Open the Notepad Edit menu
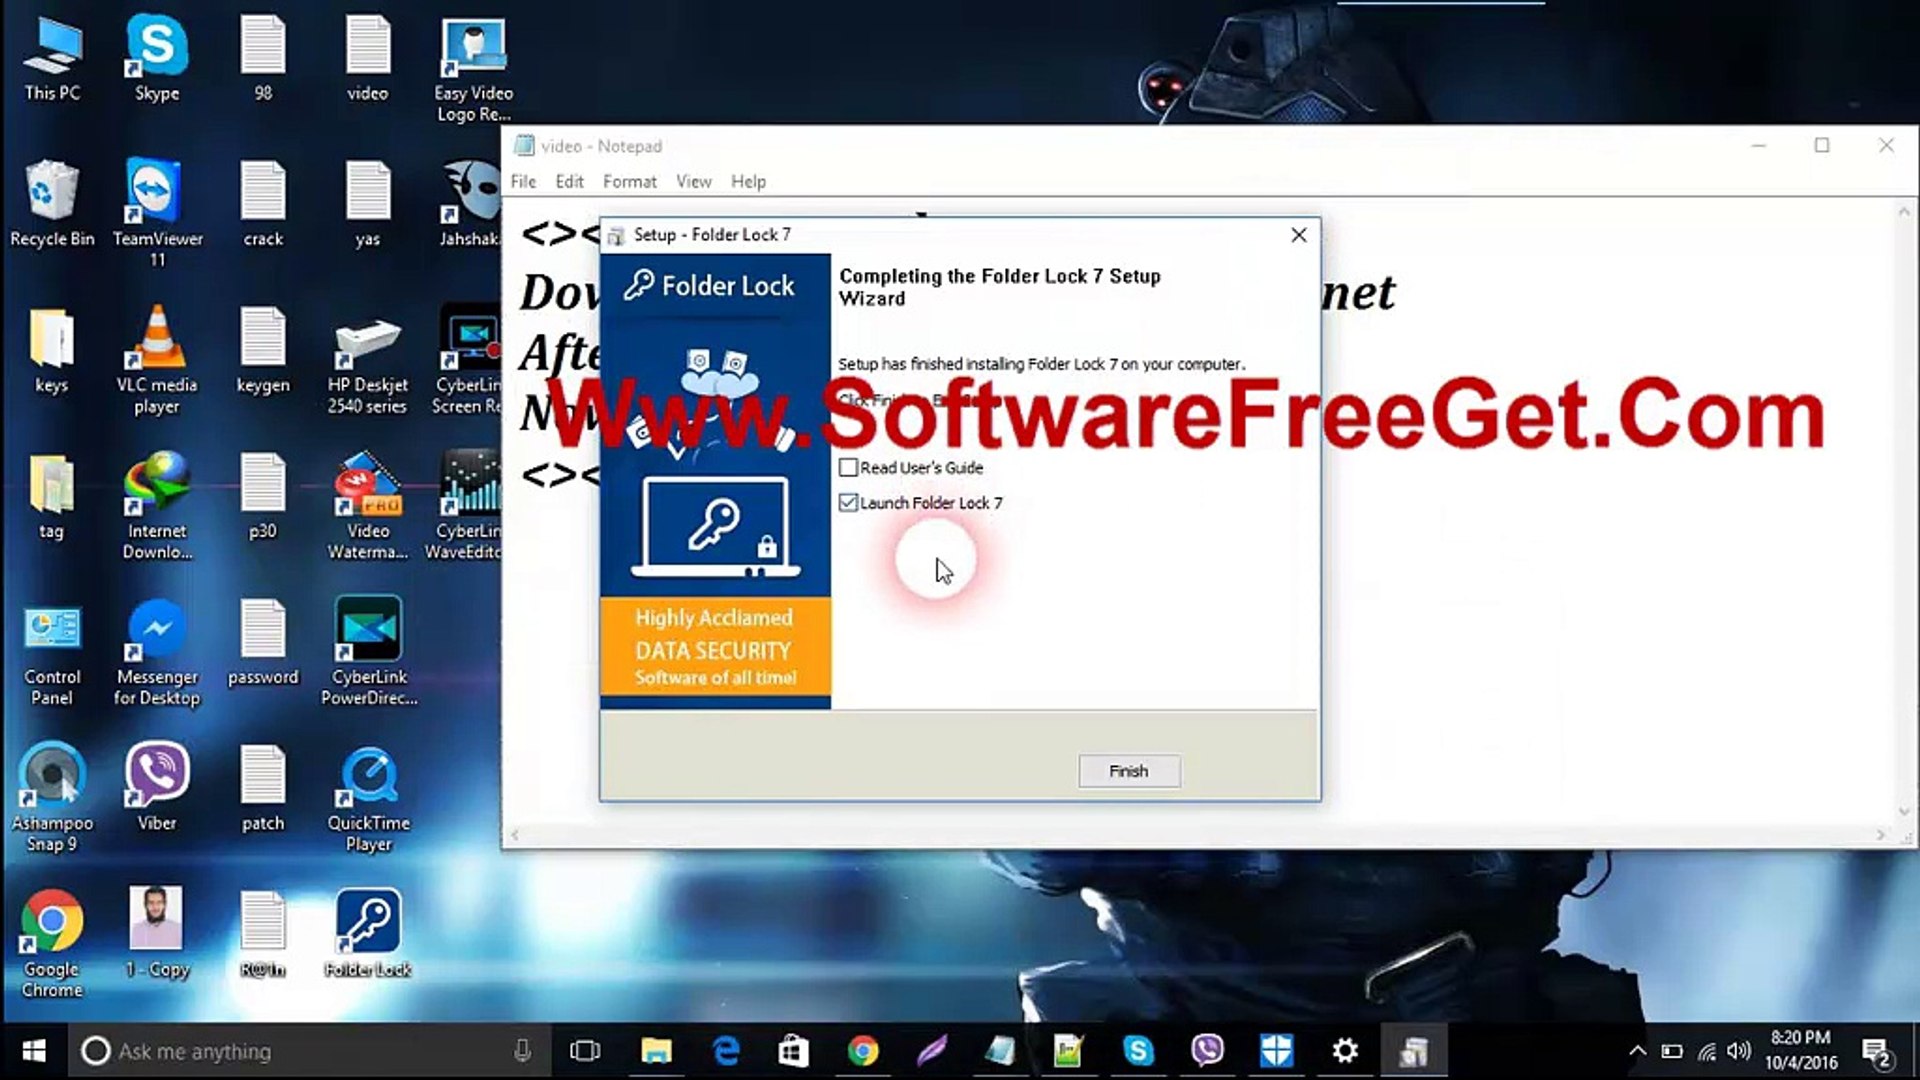 (x=569, y=181)
